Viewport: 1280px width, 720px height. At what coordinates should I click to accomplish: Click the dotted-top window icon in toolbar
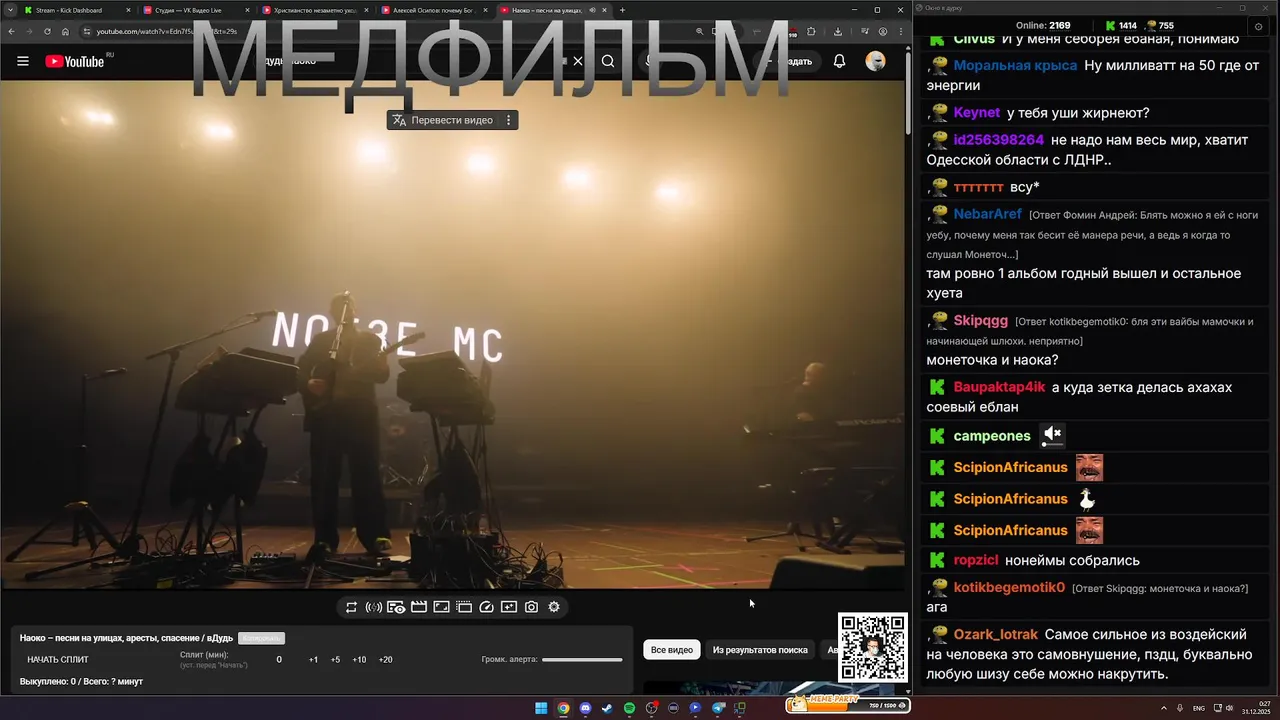pyautogui.click(x=464, y=607)
